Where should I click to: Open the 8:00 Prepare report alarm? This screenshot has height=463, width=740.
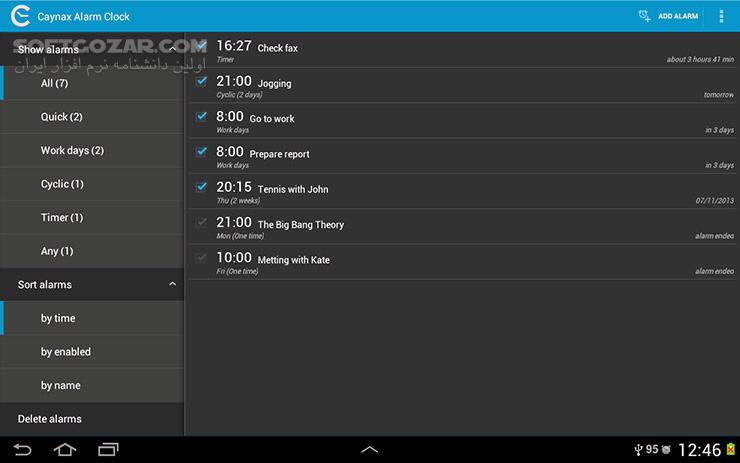pos(462,156)
